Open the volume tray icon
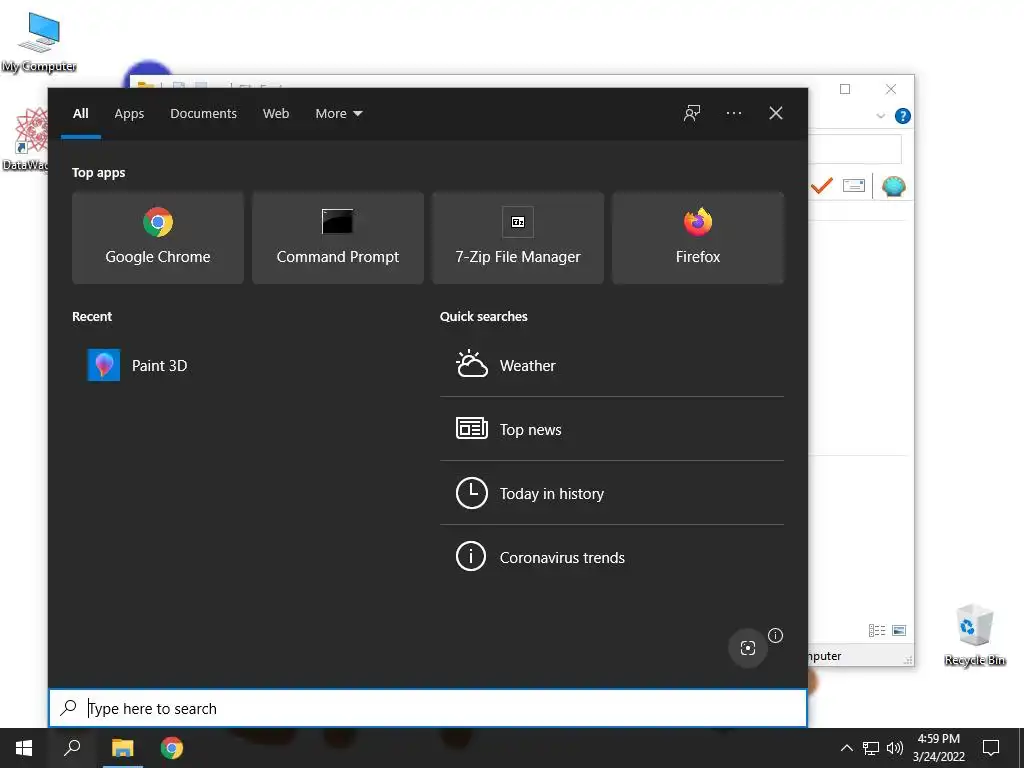The width and height of the screenshot is (1024, 768). [894, 748]
